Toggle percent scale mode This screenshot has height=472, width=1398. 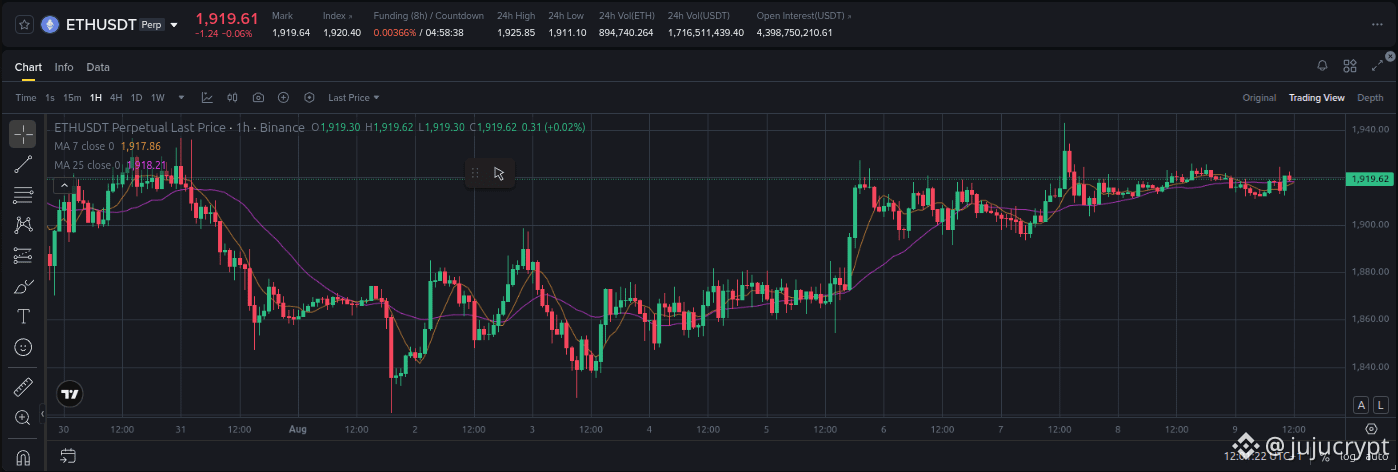(x=1325, y=457)
